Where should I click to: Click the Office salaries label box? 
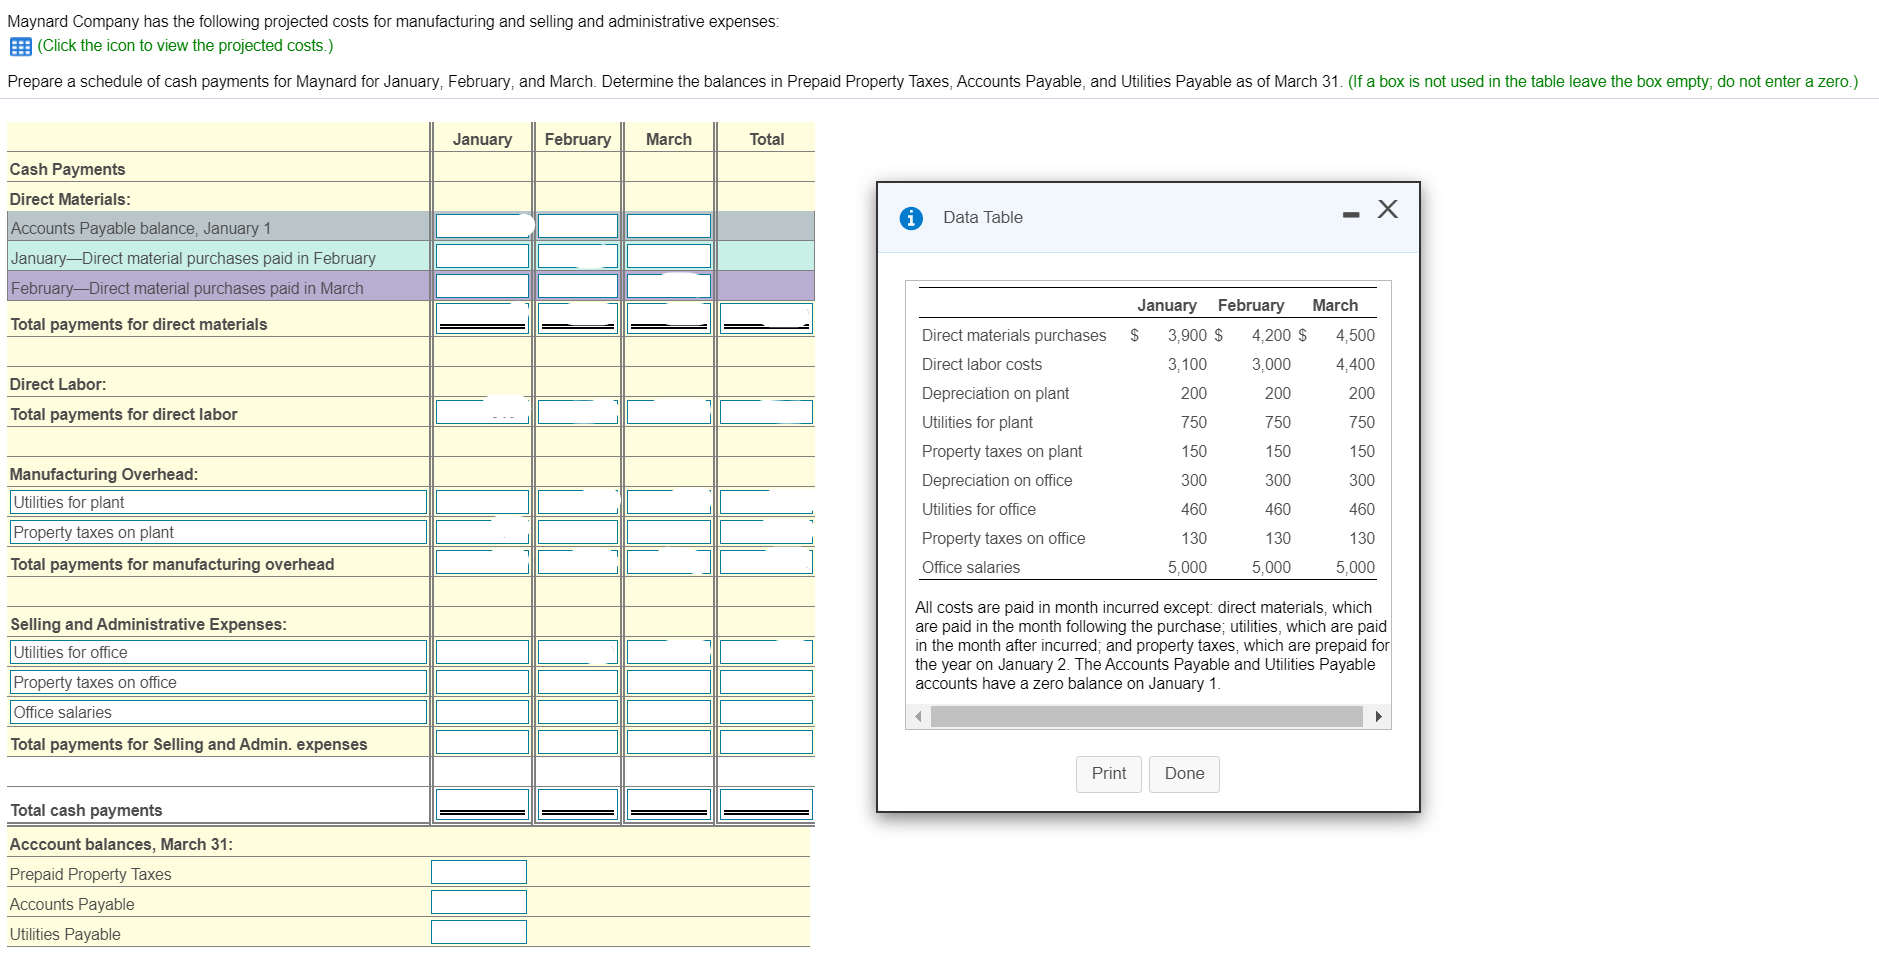[219, 712]
